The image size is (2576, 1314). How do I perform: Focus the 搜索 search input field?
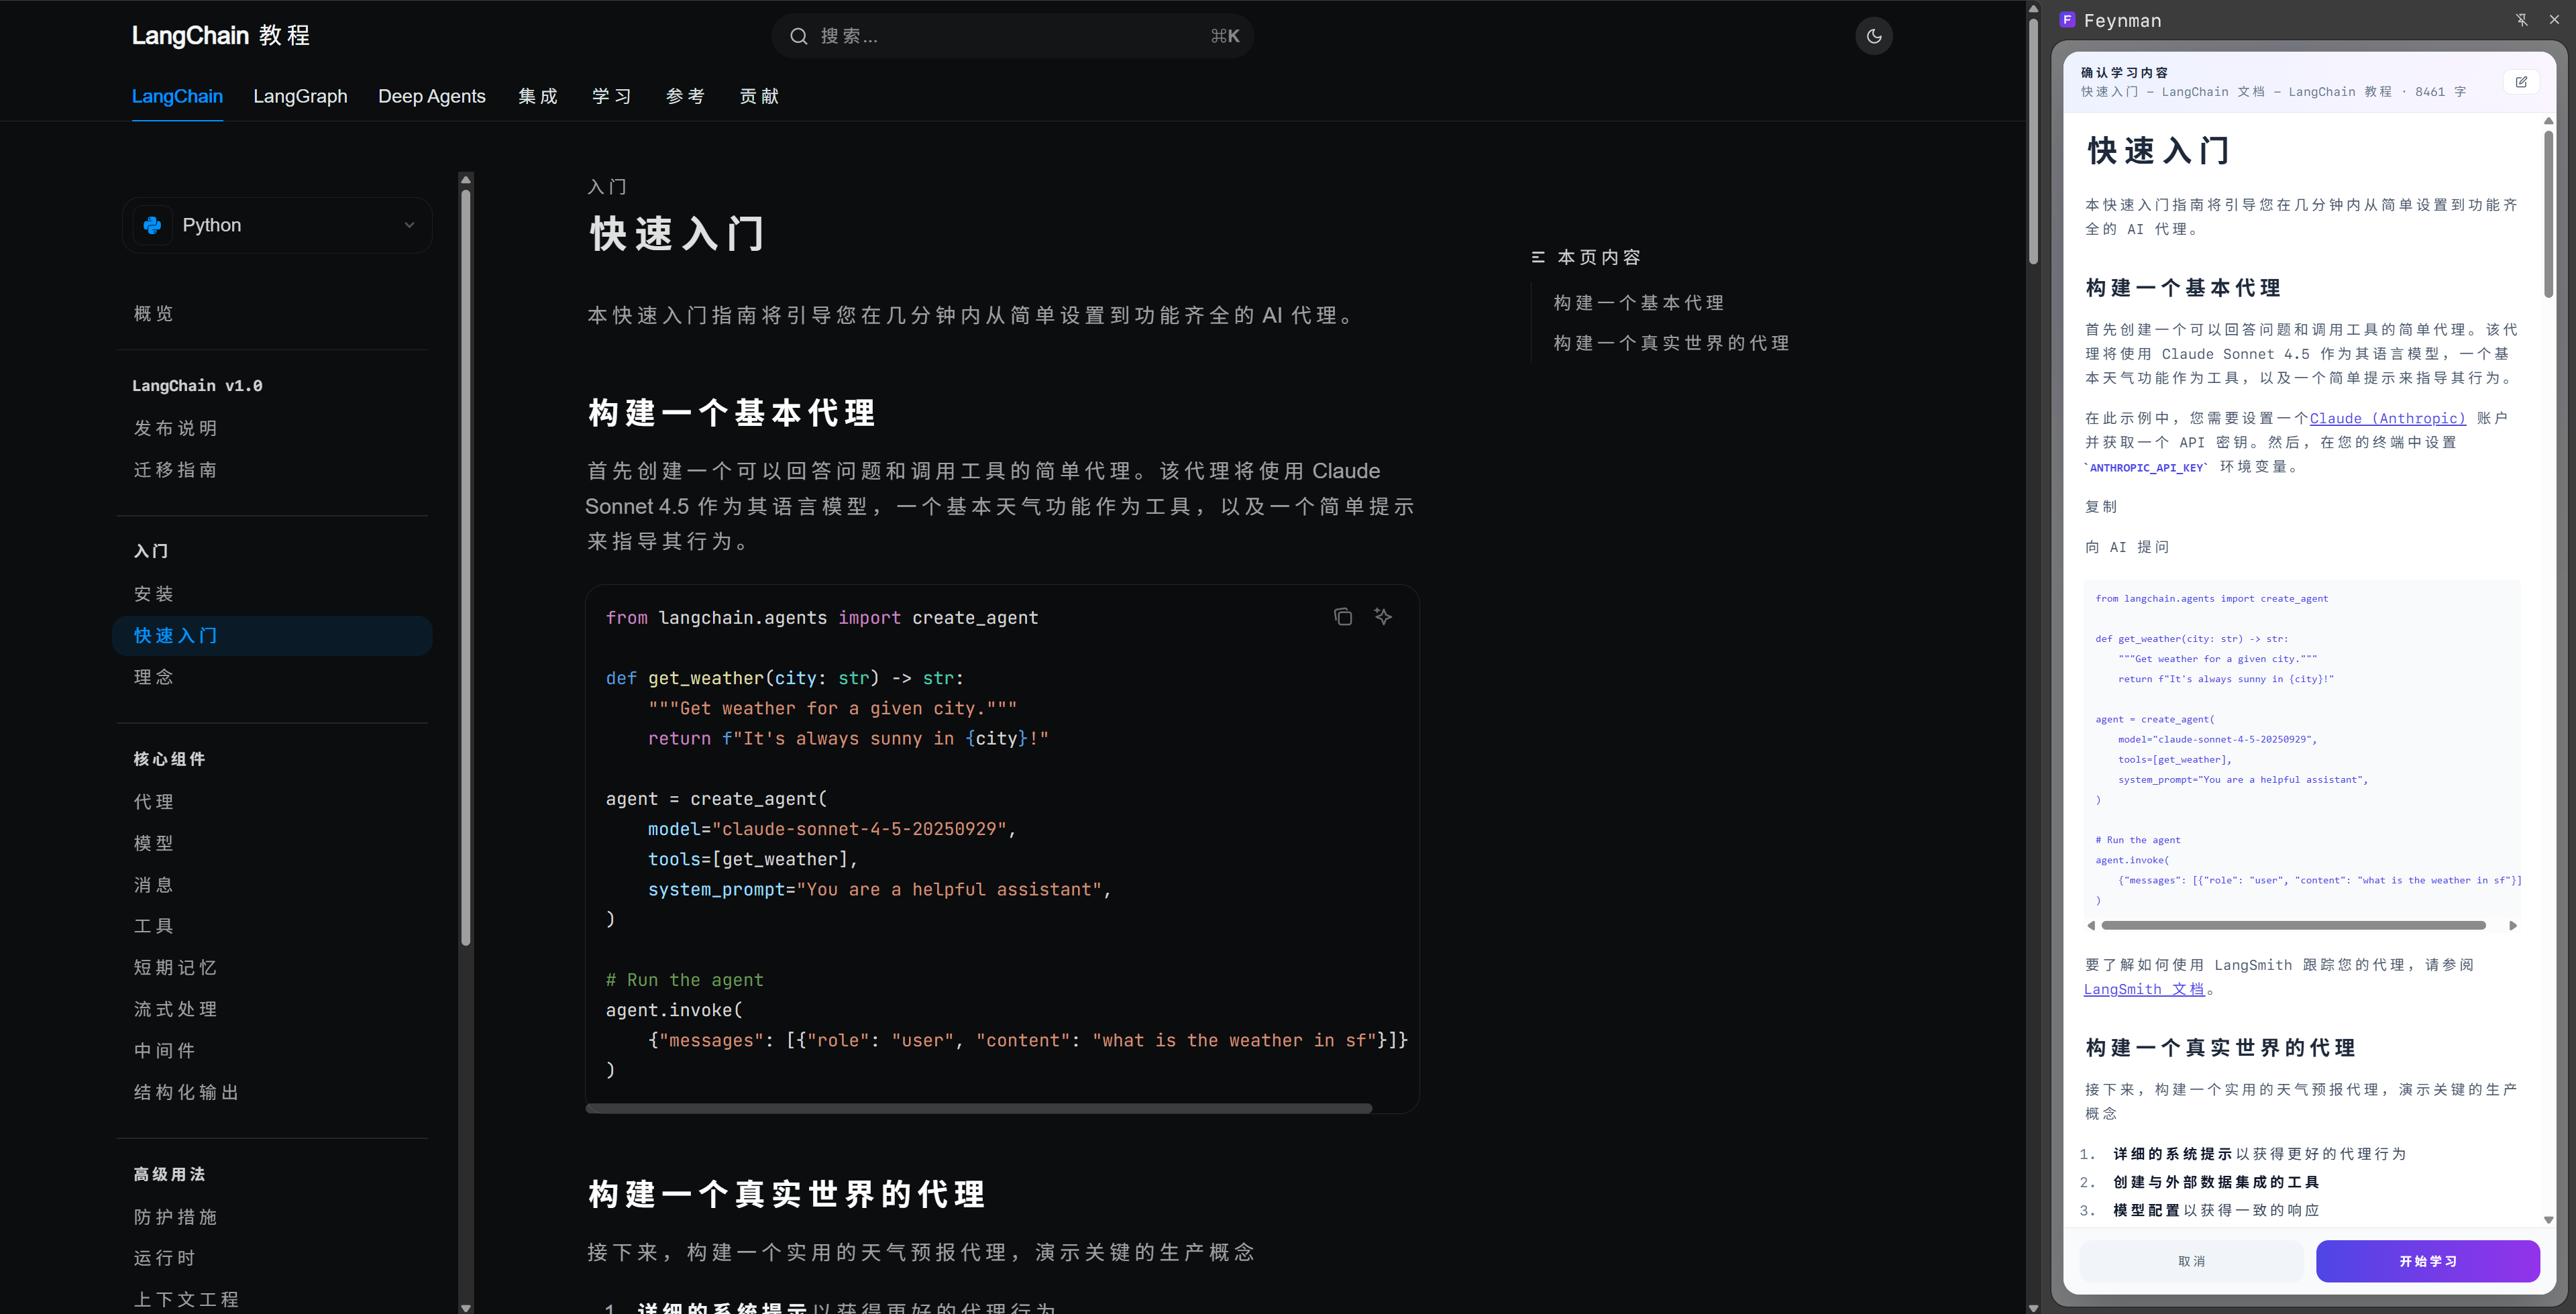click(1010, 36)
